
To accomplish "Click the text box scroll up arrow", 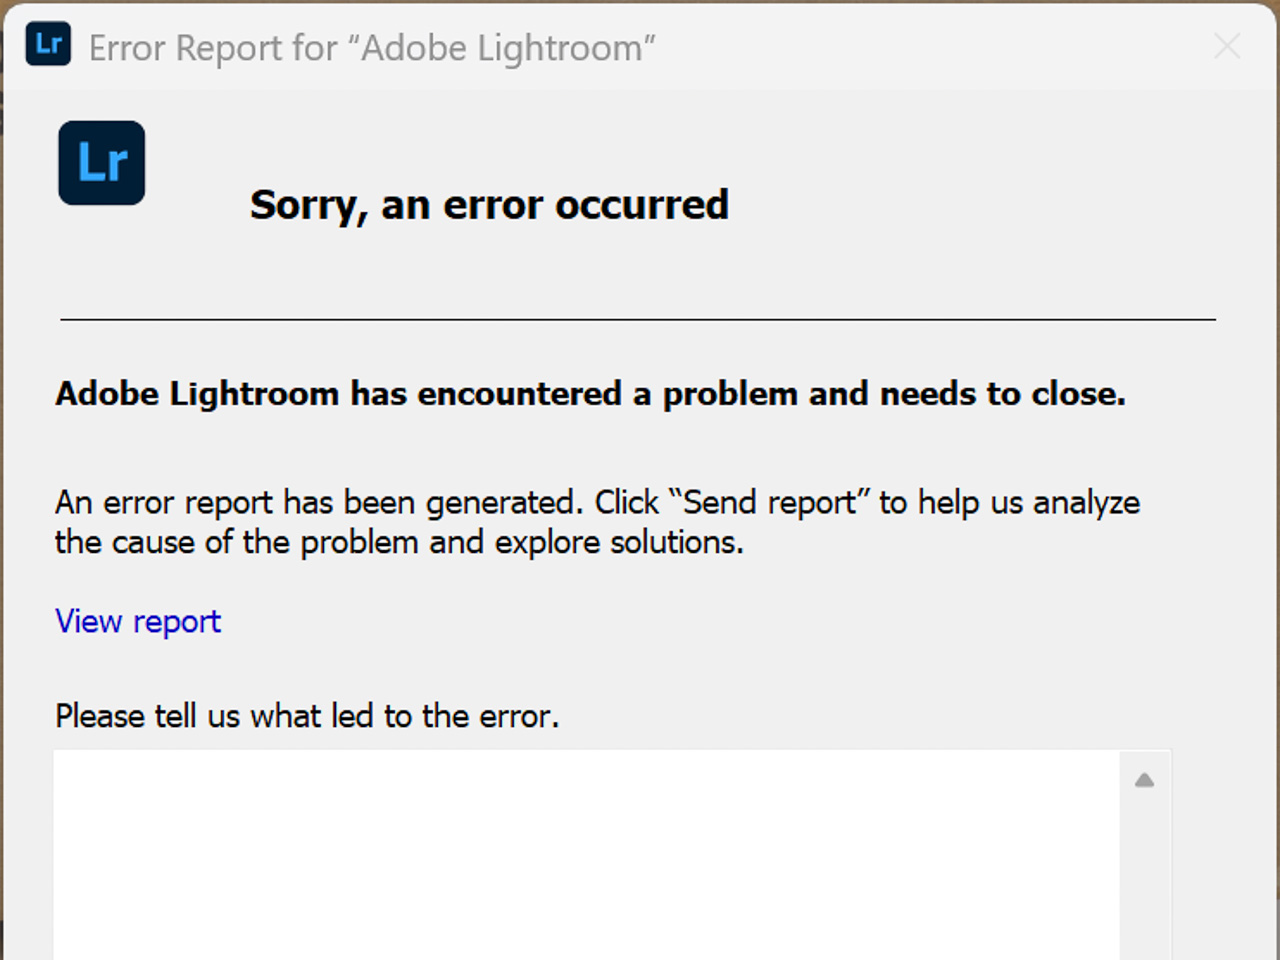I will (1145, 780).
